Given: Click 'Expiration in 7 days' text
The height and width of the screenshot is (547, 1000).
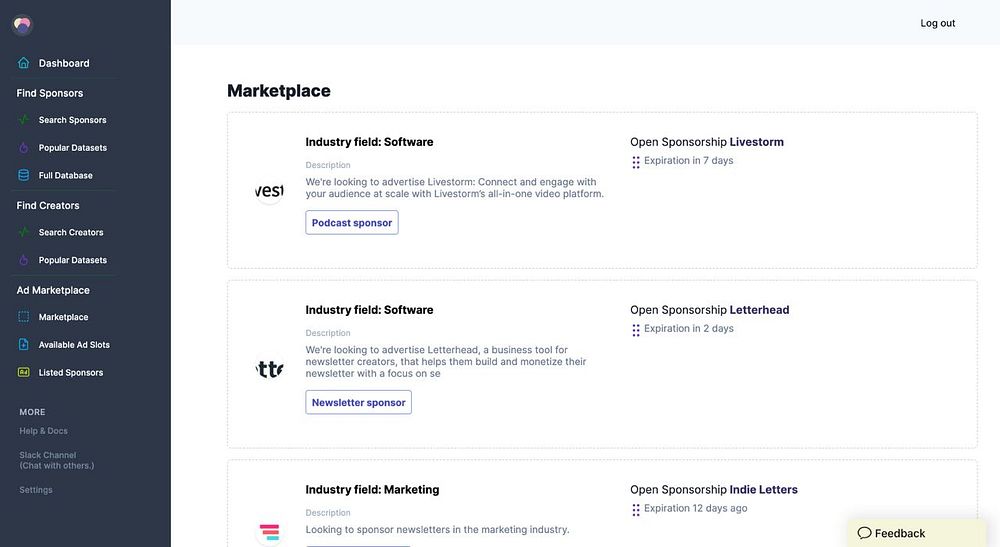Looking at the screenshot, I should coord(688,161).
